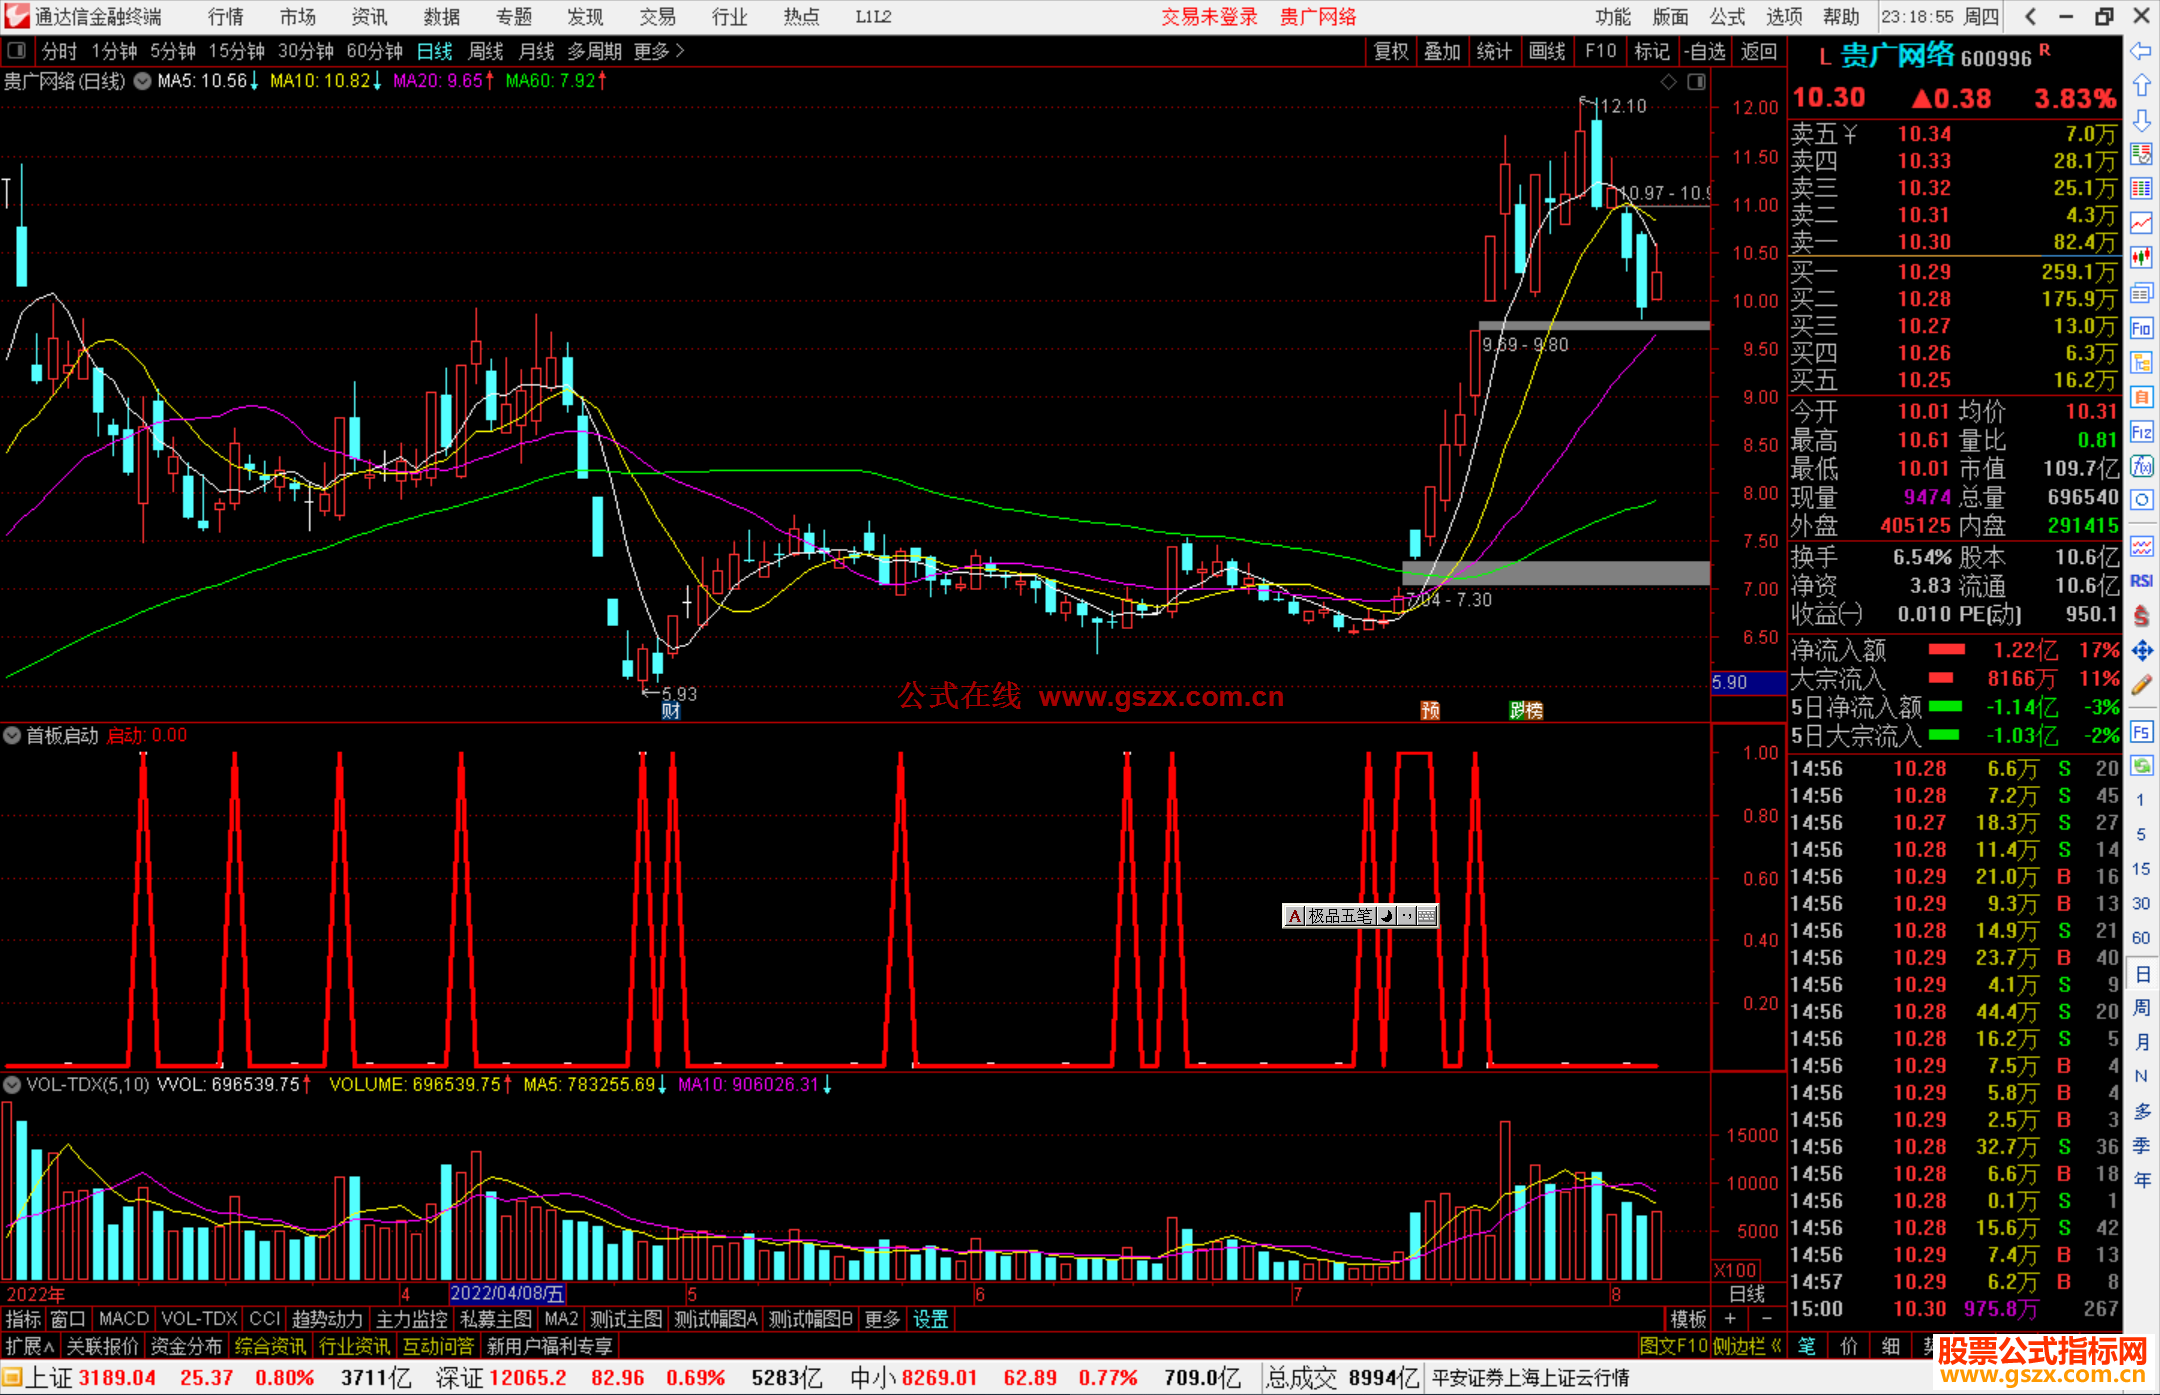Viewport: 2160px width, 1395px height.
Task: Open the 扩展 expander at bottom left
Action: (30, 1346)
